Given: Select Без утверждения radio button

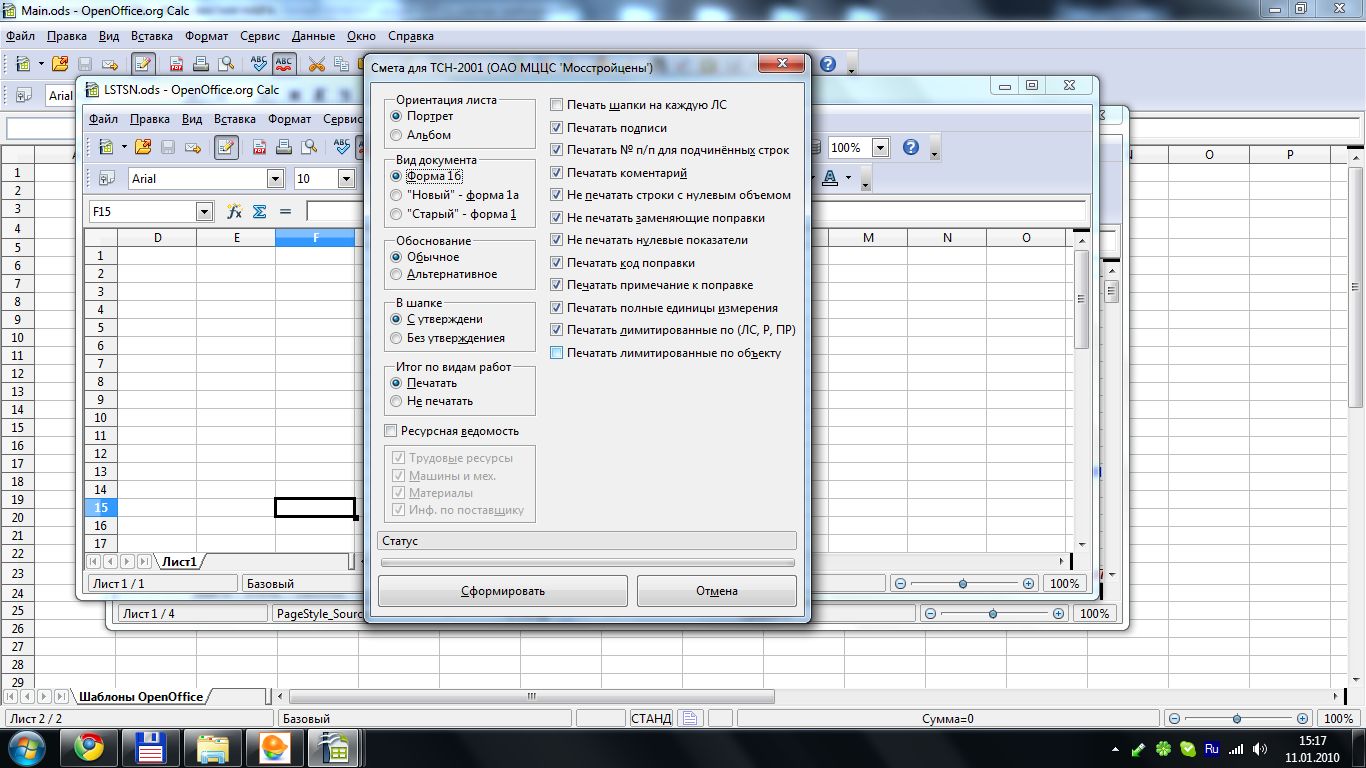Looking at the screenshot, I should coord(448,338).
